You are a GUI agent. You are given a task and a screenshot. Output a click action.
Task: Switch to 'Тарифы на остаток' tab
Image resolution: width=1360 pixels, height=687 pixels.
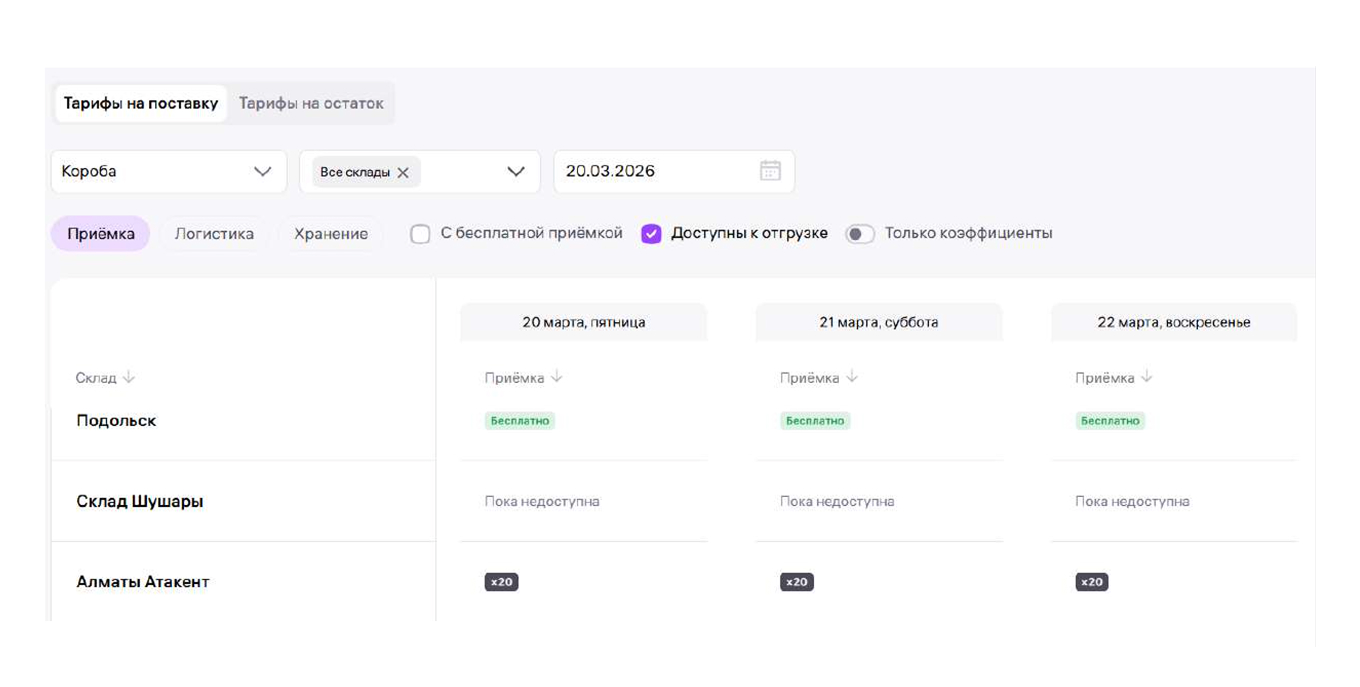point(311,103)
